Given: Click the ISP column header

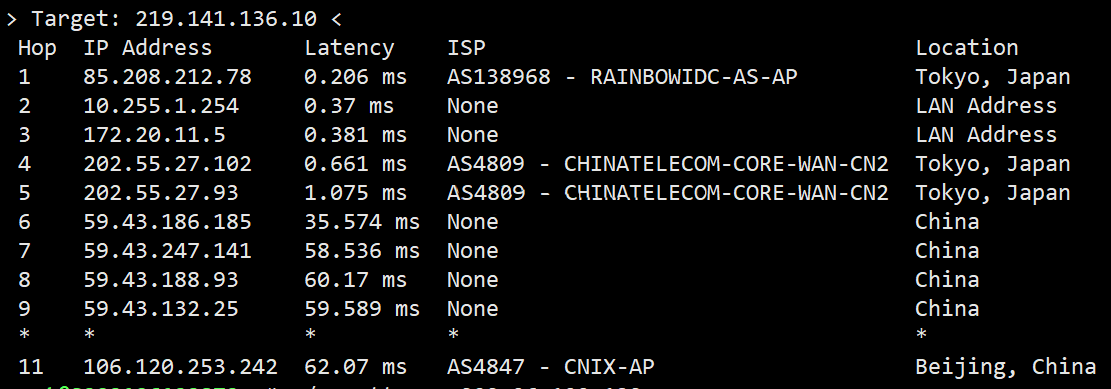Looking at the screenshot, I should (x=466, y=47).
